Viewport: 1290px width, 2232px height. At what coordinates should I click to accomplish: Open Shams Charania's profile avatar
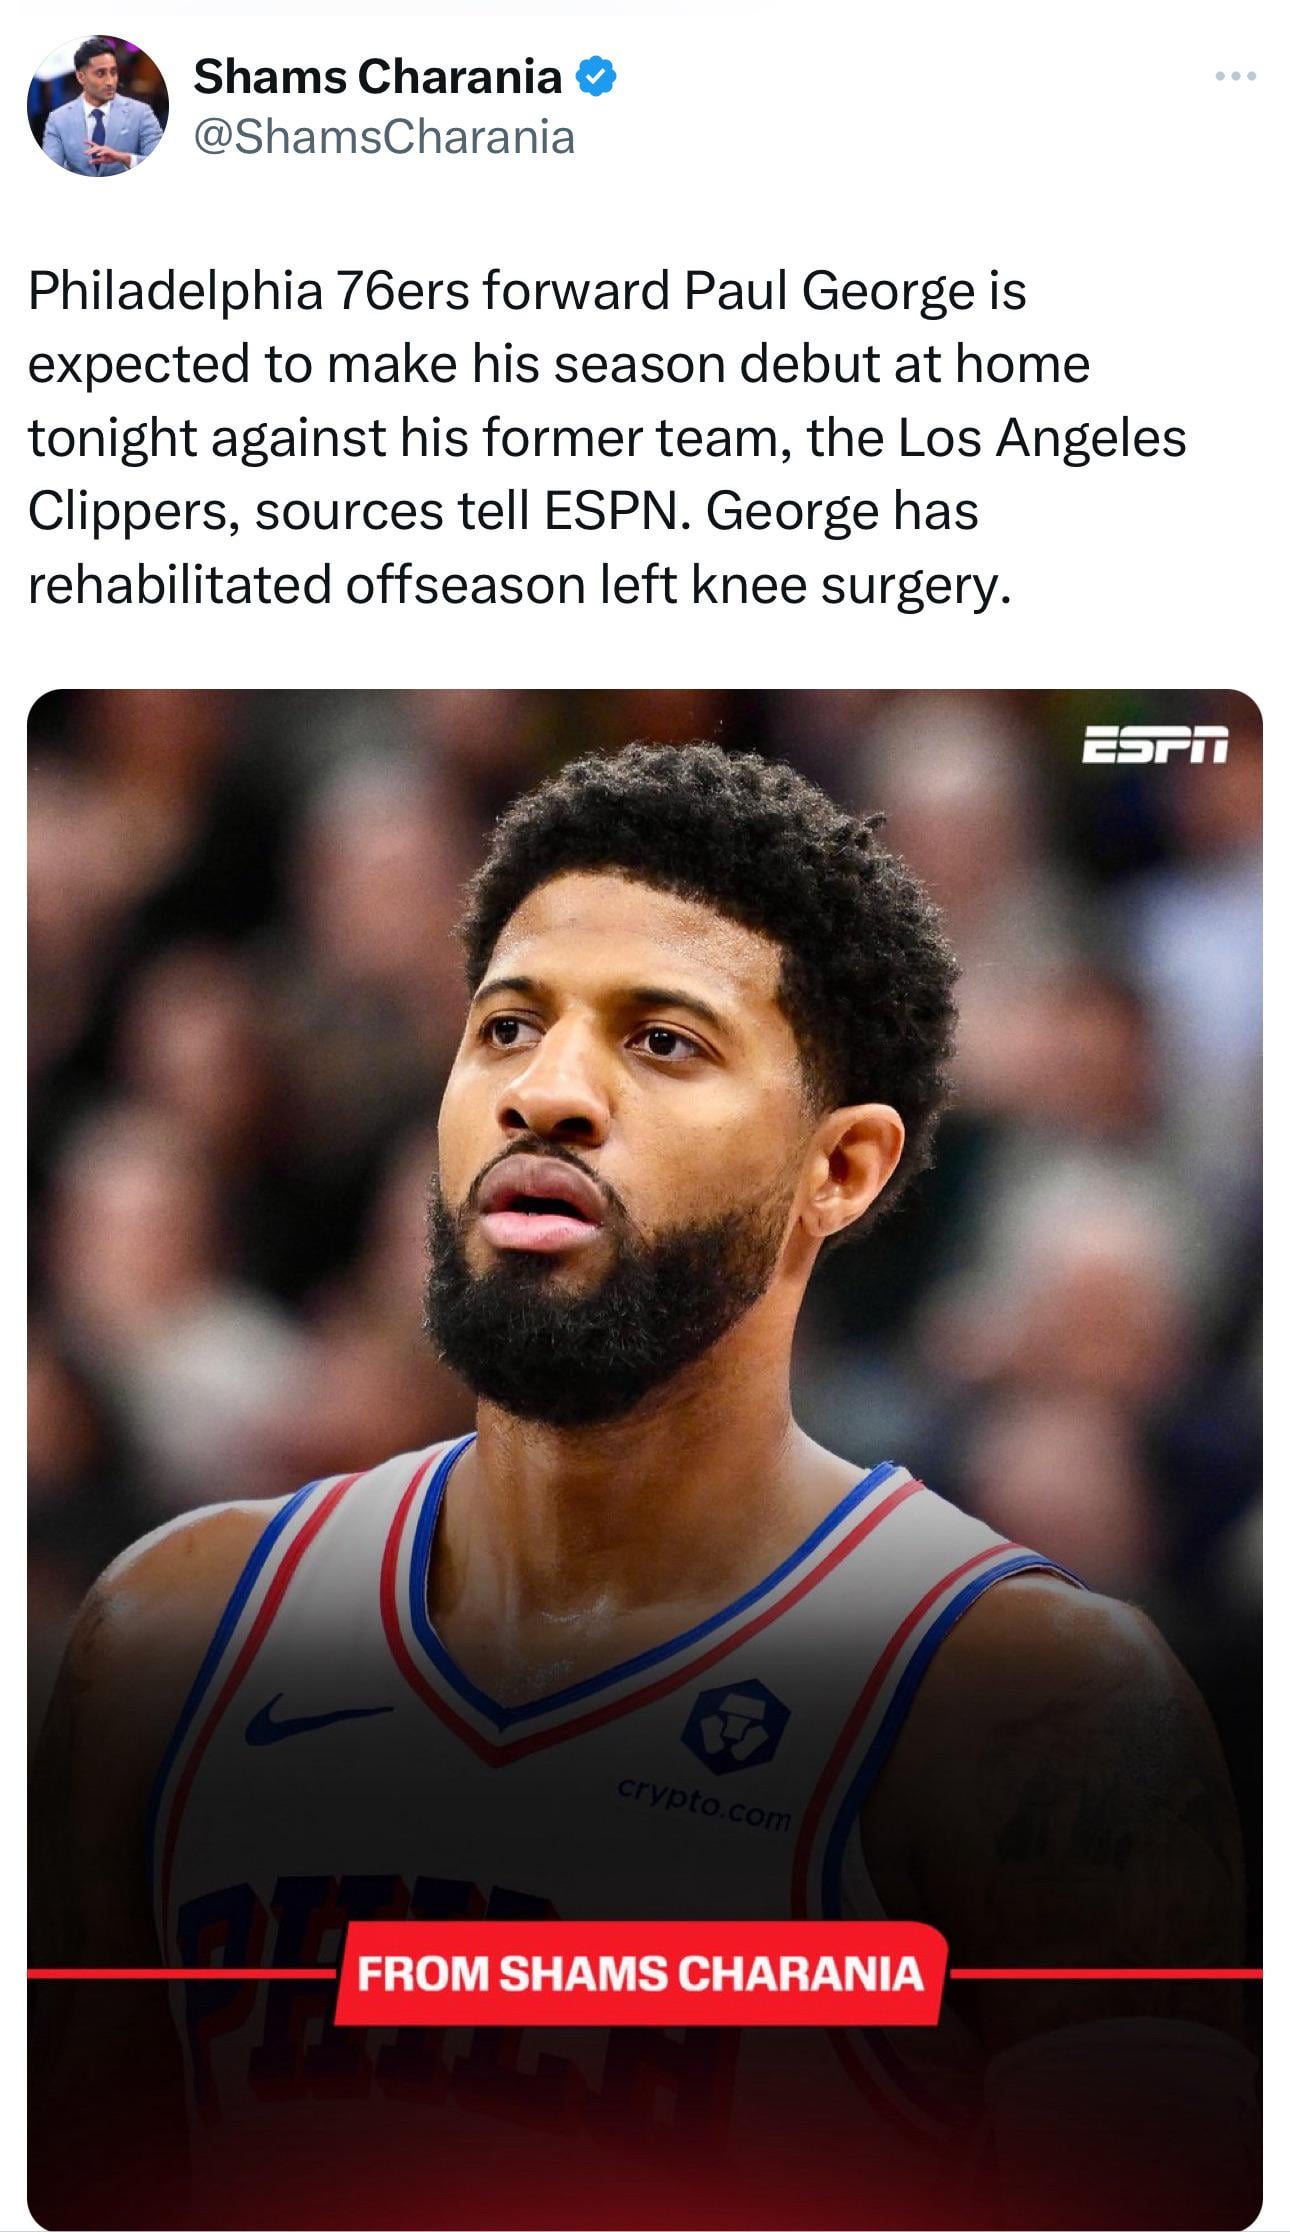[98, 106]
